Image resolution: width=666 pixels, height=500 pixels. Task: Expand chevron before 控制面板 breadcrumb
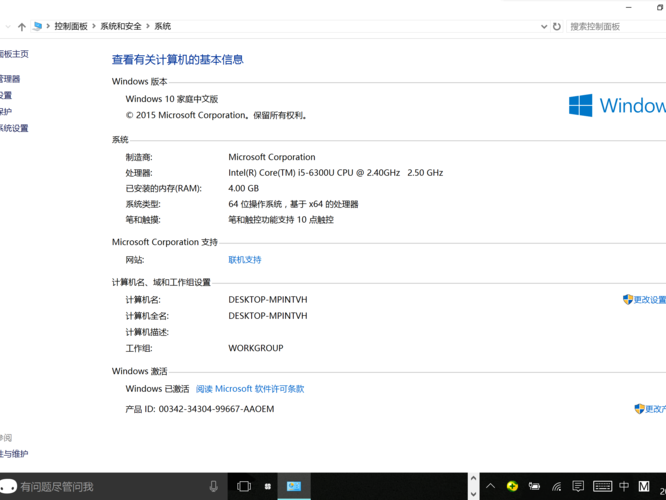(x=48, y=26)
